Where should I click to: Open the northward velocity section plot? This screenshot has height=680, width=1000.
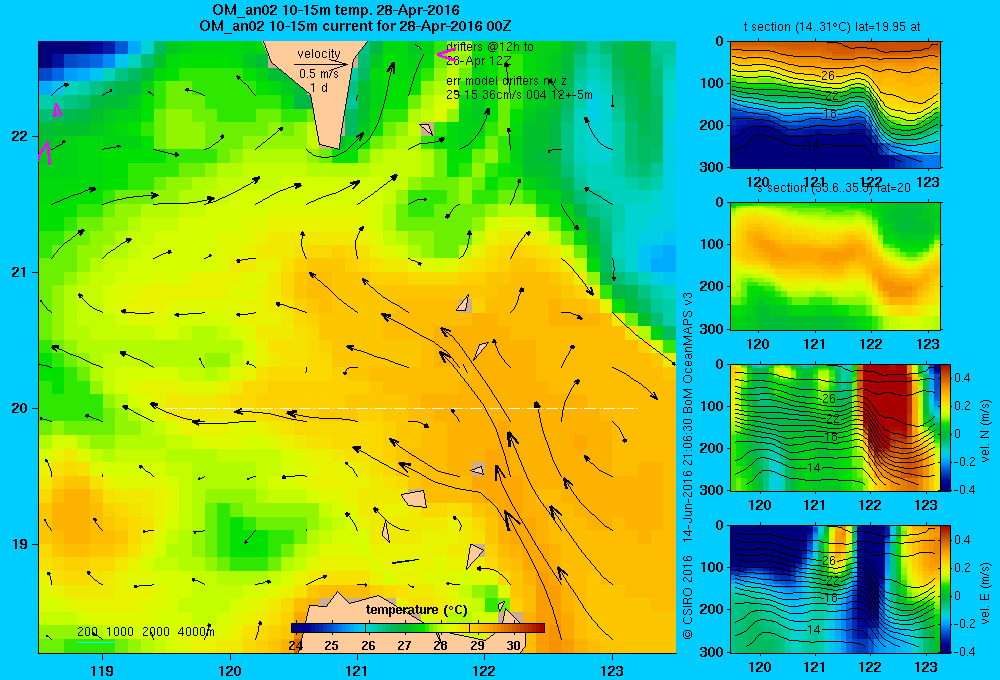[x=835, y=427]
